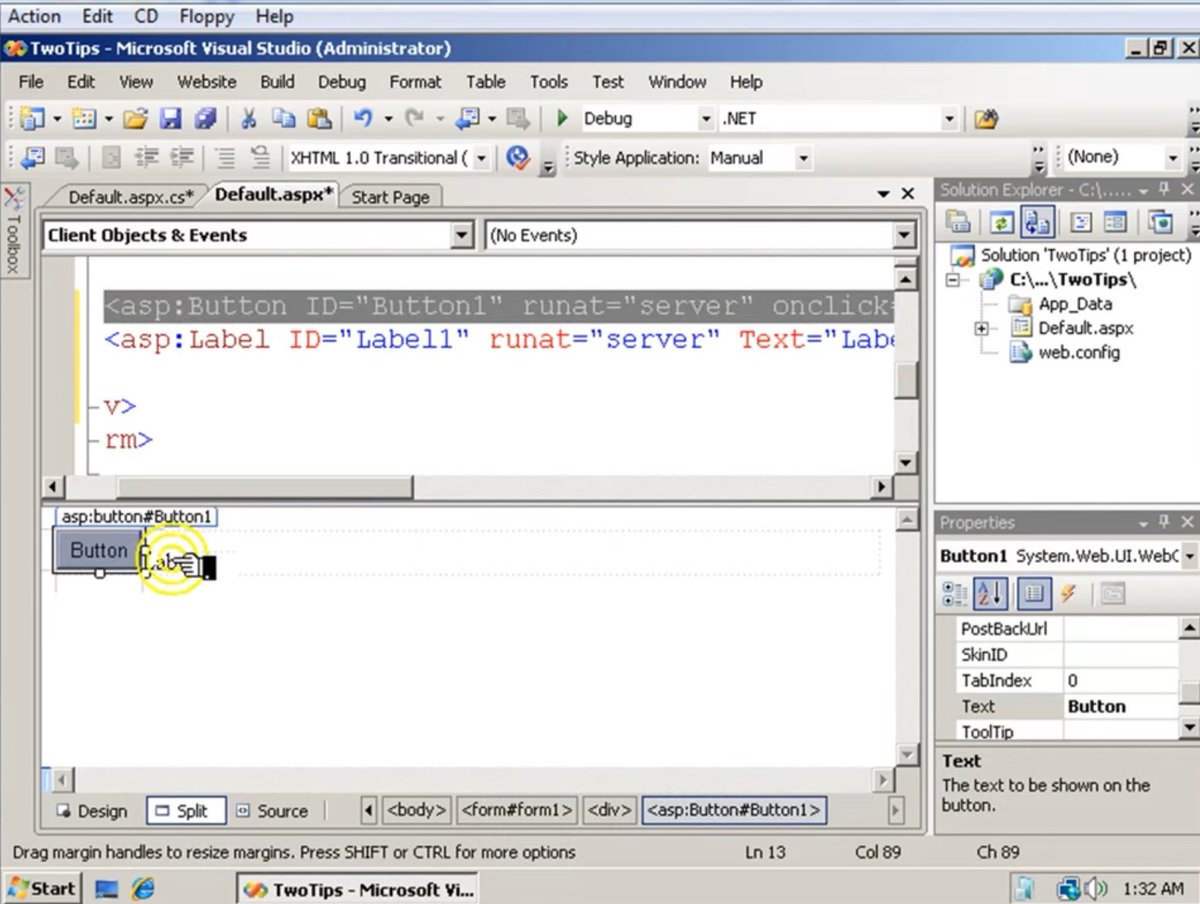
Task: Launch Internet Explorer from quick launch
Action: point(143,888)
